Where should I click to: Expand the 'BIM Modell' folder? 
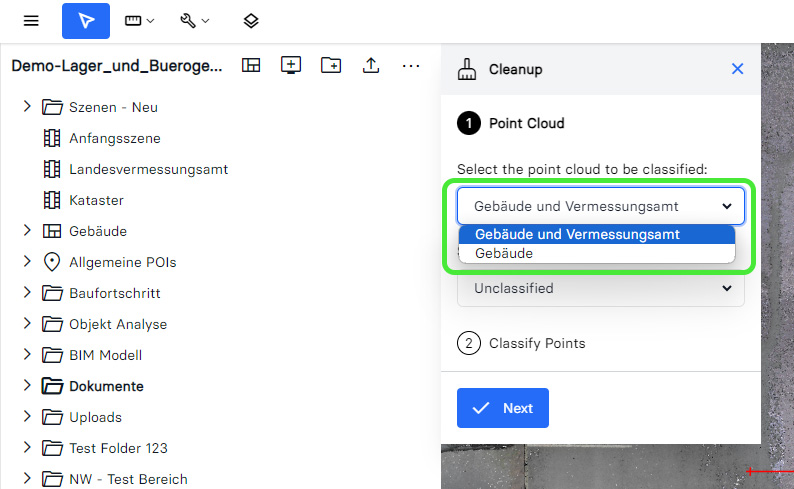pos(27,355)
